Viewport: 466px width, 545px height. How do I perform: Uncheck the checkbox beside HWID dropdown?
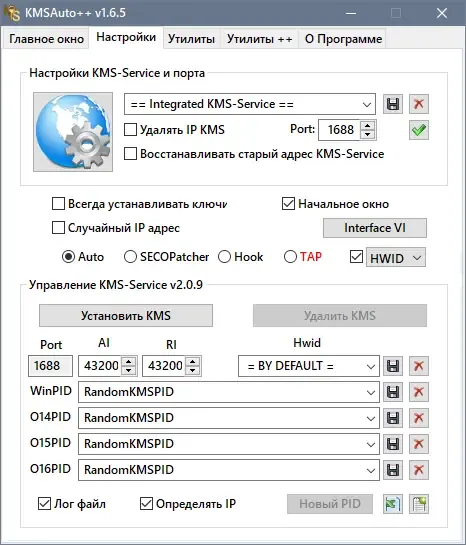[x=356, y=257]
